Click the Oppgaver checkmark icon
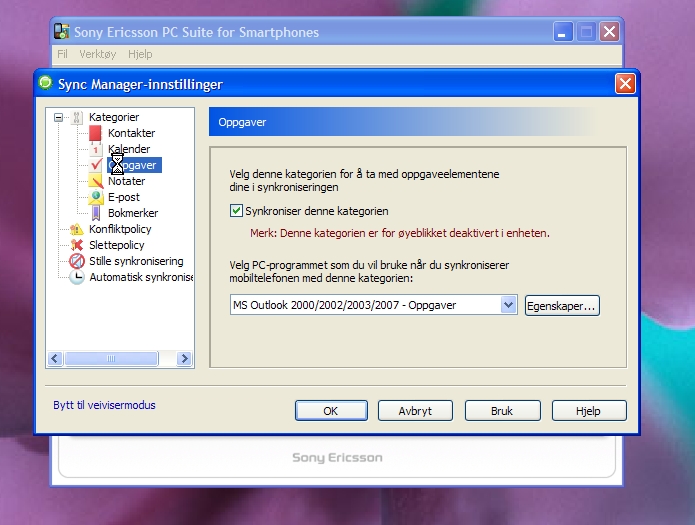This screenshot has width=695, height=525. tap(96, 165)
